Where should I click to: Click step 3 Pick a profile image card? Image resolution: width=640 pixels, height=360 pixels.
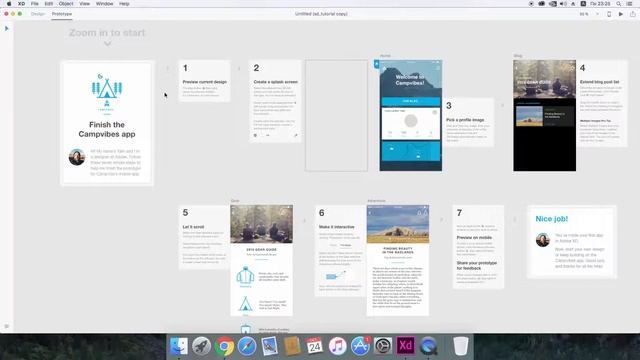pos(468,122)
